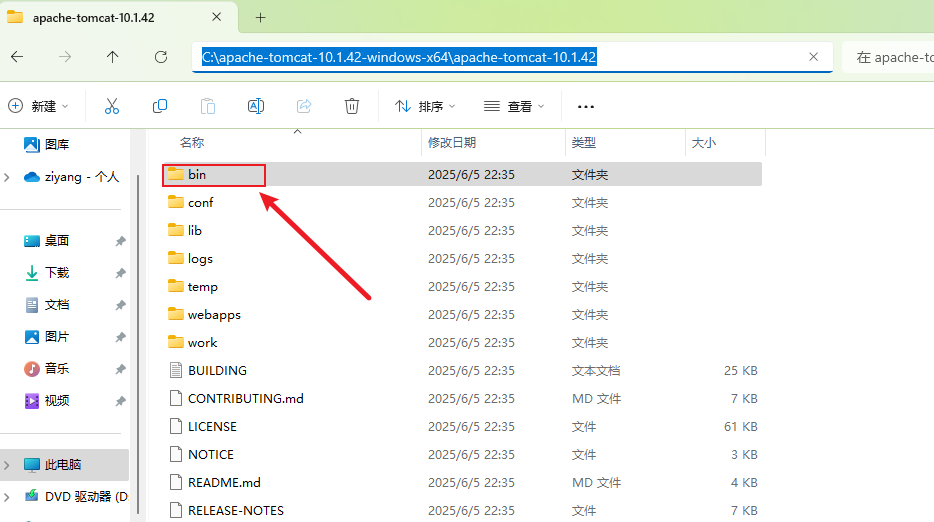Screen dimensions: 934x522
Task: Unpin 视频 using its pin icon
Action: pos(120,401)
